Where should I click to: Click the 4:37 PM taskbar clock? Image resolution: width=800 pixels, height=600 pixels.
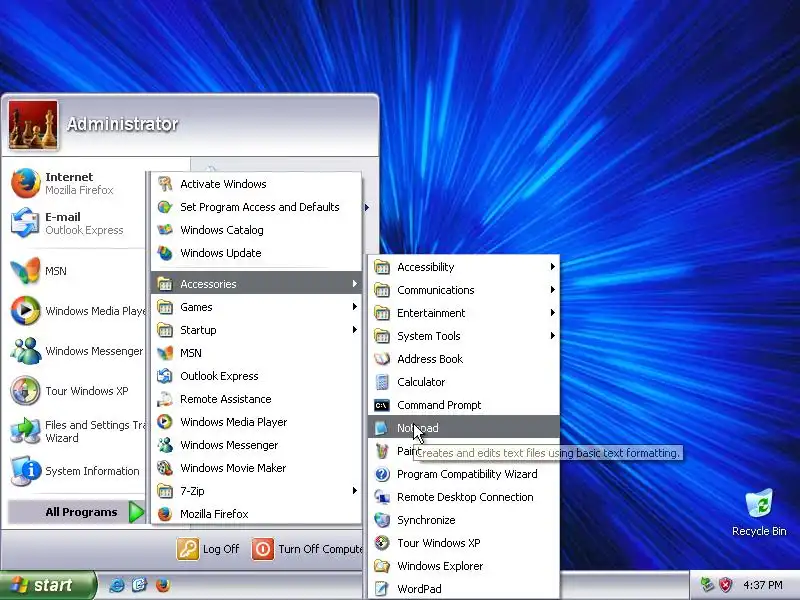click(763, 585)
